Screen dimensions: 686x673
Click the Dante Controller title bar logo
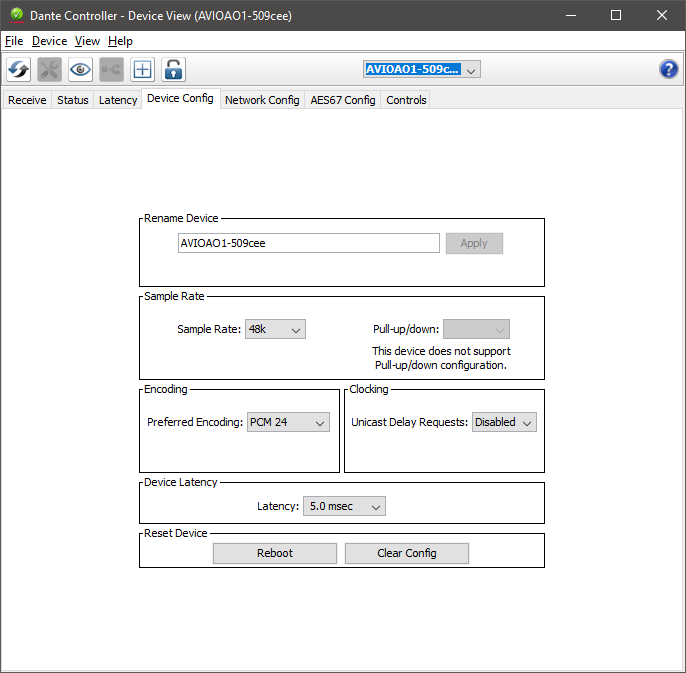tap(17, 15)
